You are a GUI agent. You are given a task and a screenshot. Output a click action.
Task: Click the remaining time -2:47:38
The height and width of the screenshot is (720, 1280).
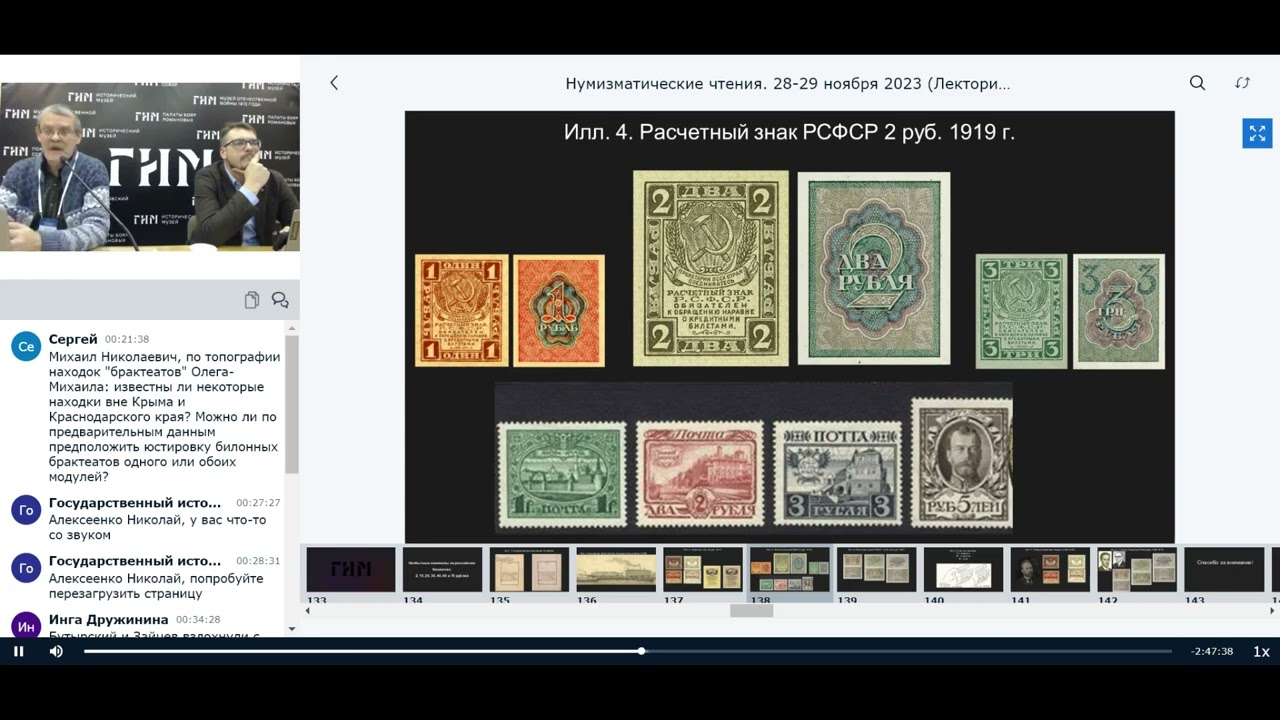(1212, 651)
